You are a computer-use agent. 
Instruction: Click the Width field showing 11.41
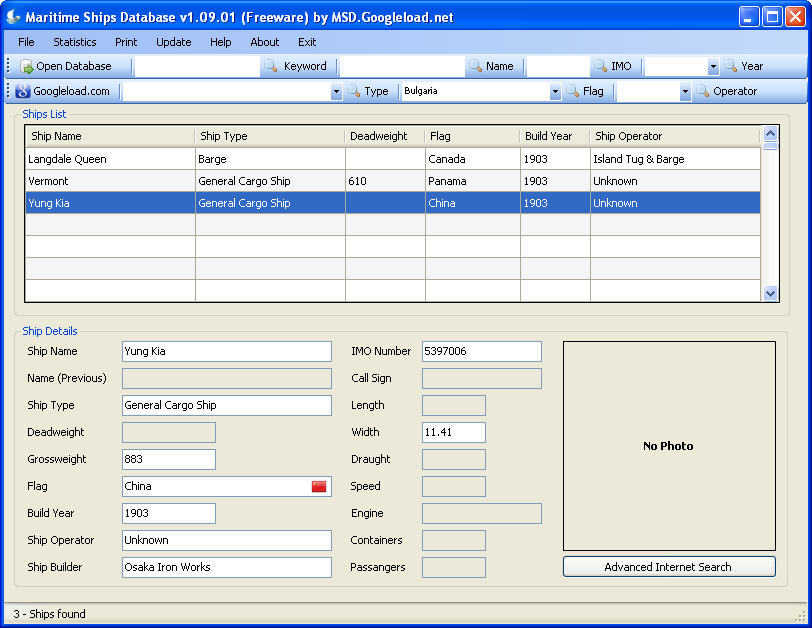click(x=454, y=432)
